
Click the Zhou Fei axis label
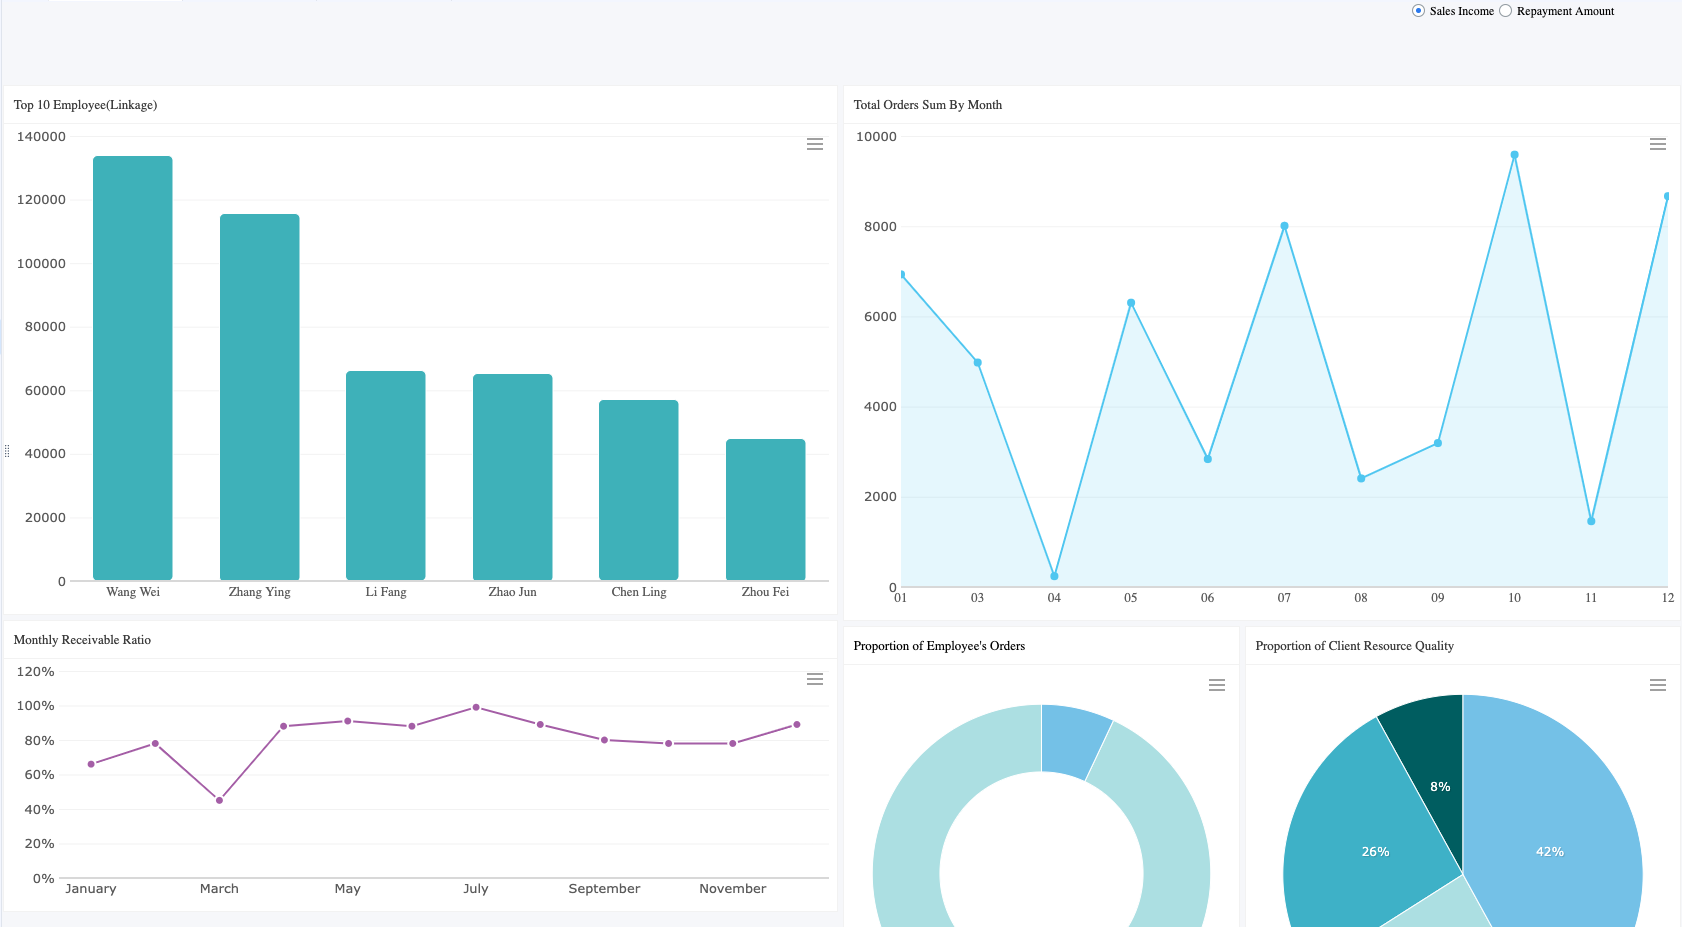[x=765, y=592]
